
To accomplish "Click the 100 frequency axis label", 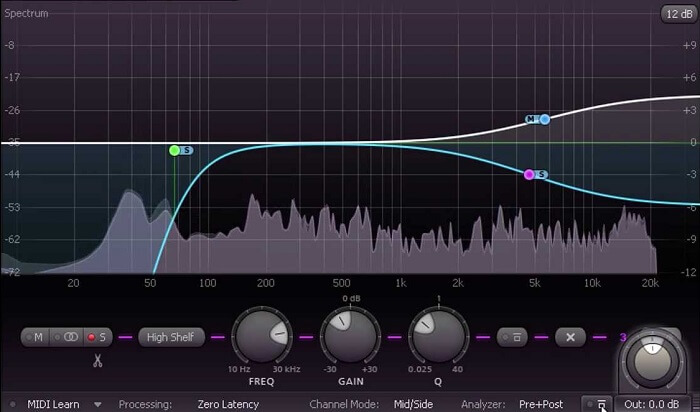I will tap(208, 283).
